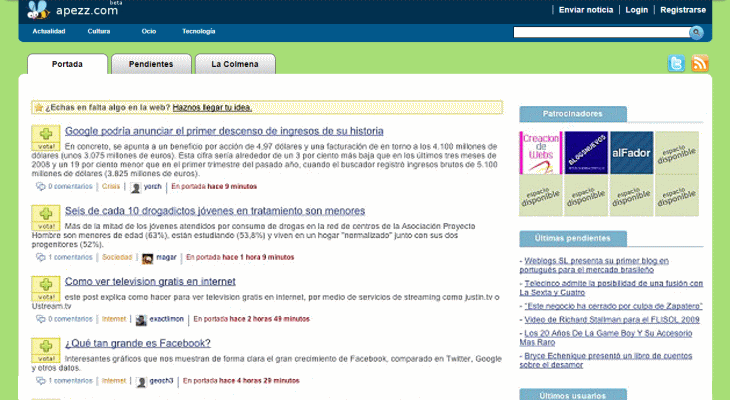Switch to the La Colmena tab
This screenshot has height=400, width=730.
pos(235,64)
